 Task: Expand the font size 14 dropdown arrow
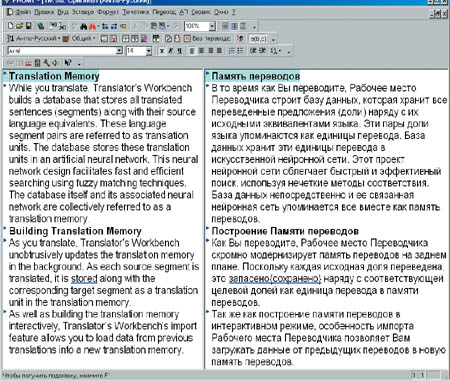[149, 51]
